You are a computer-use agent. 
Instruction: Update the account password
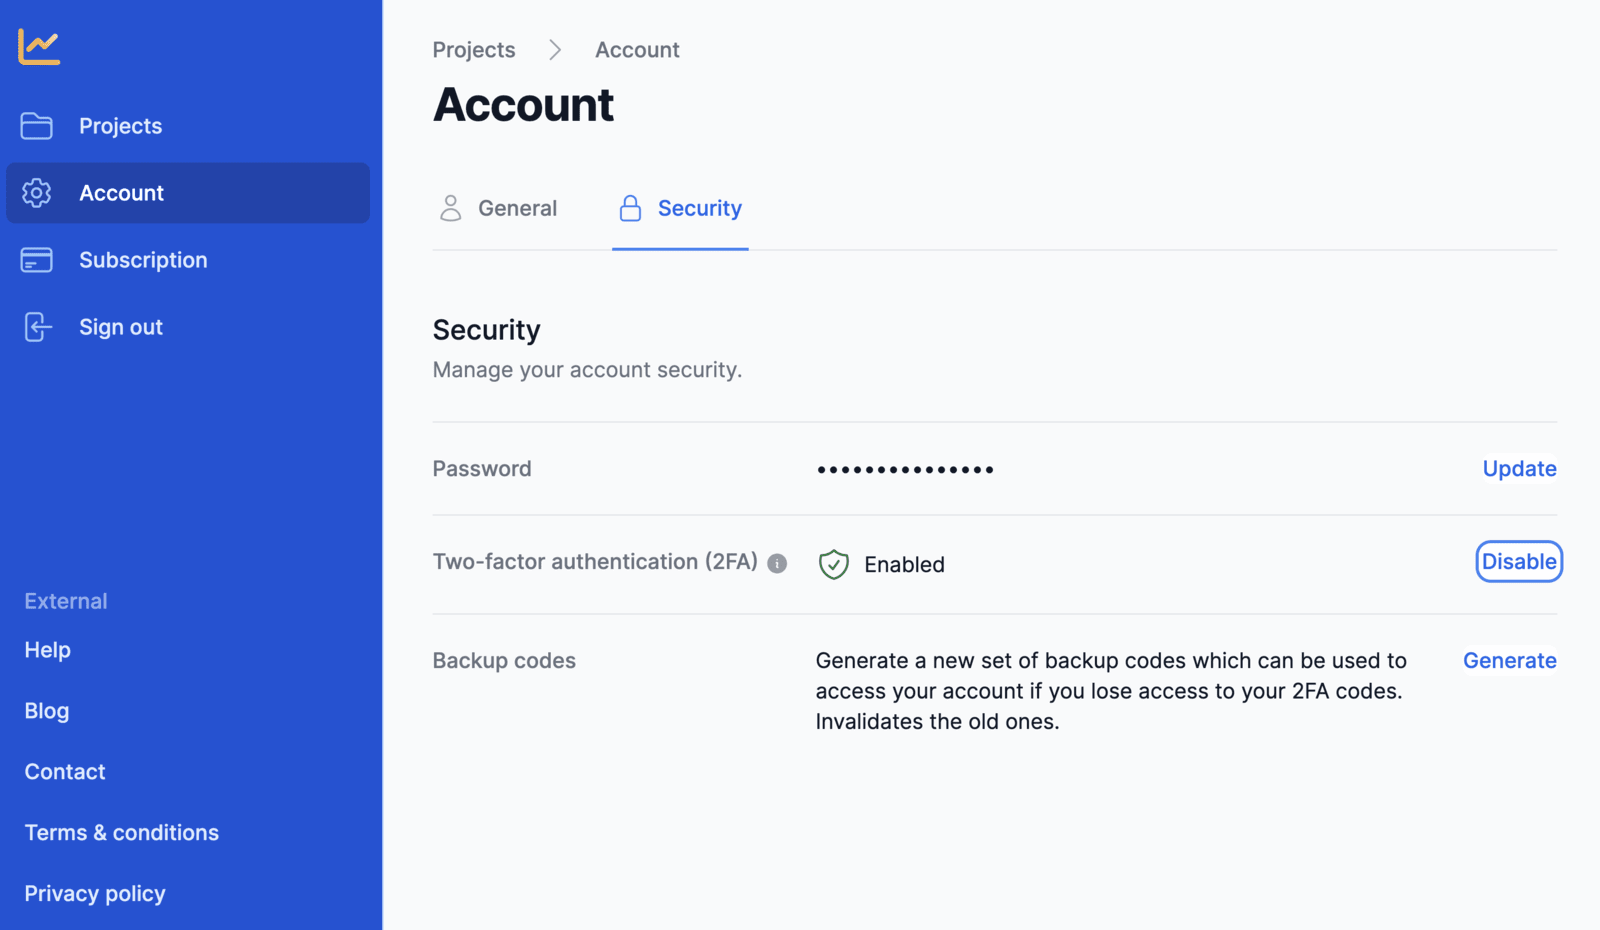pos(1519,469)
